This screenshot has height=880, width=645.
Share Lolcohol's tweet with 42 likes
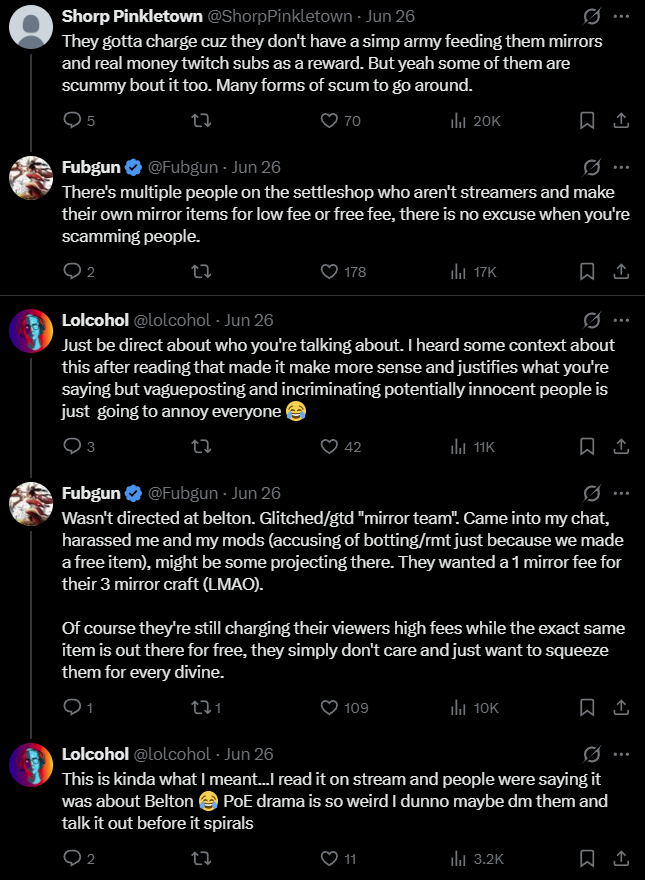click(x=621, y=447)
